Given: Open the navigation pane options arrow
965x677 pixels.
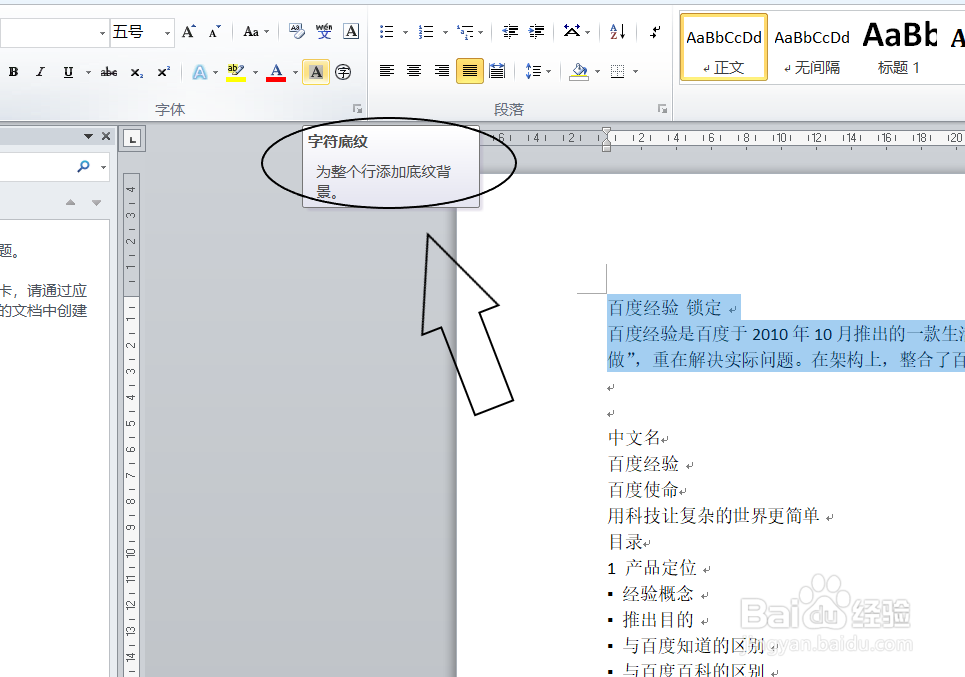Looking at the screenshot, I should click(x=89, y=136).
